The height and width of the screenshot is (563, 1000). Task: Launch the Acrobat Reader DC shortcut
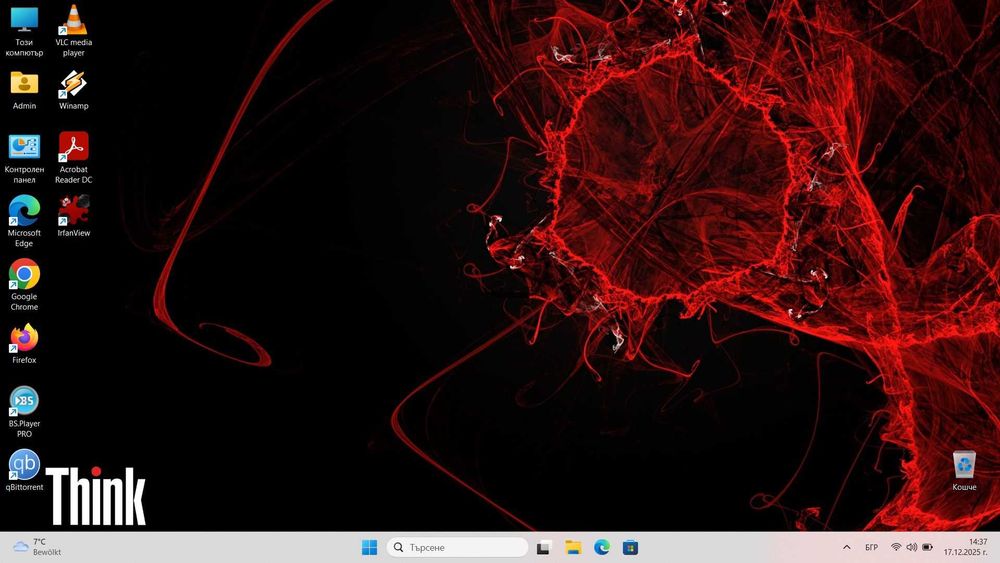point(73,158)
